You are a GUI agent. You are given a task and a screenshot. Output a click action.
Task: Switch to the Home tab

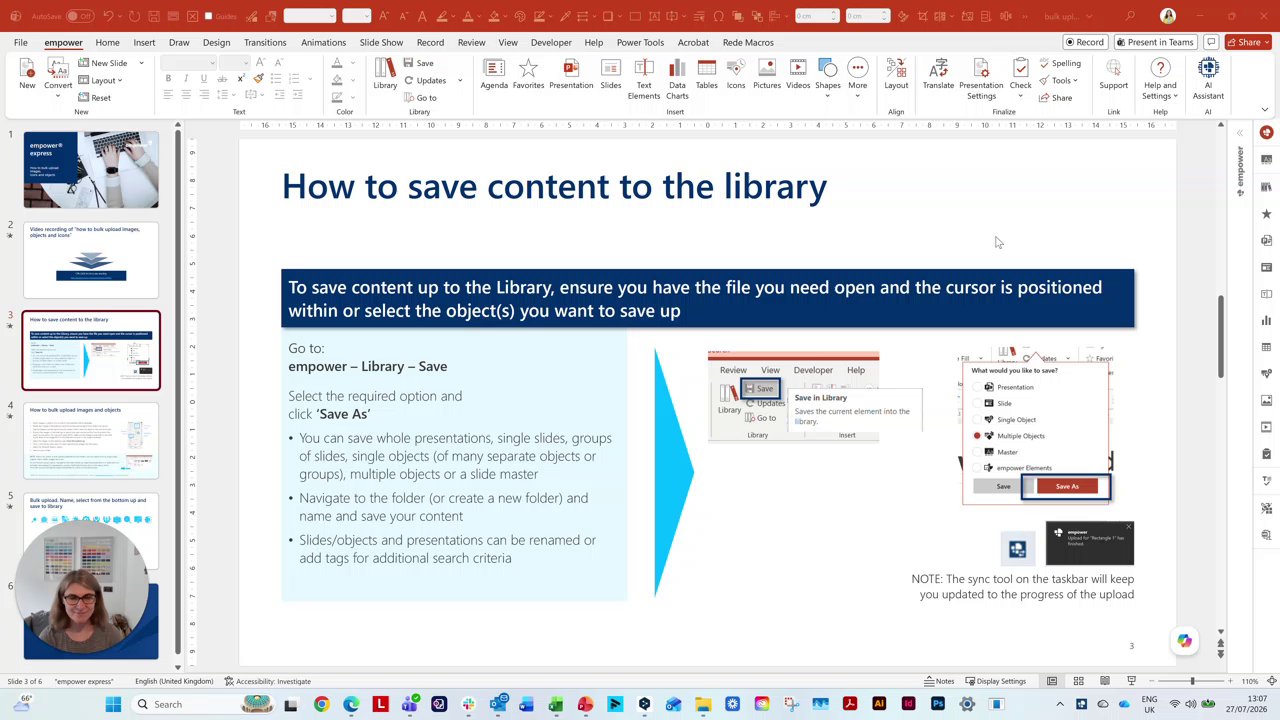(x=107, y=42)
